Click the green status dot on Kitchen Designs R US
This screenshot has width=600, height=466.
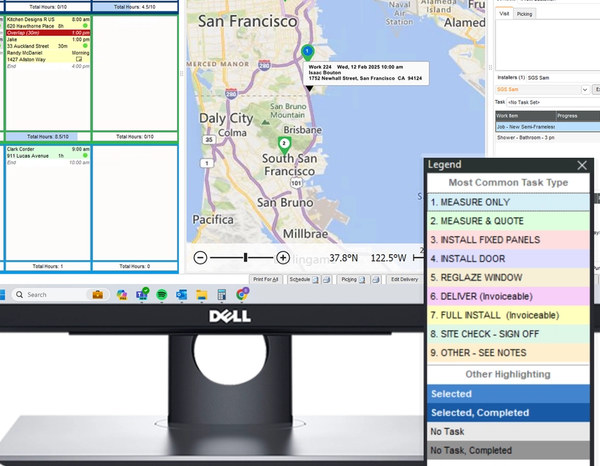click(x=85, y=26)
